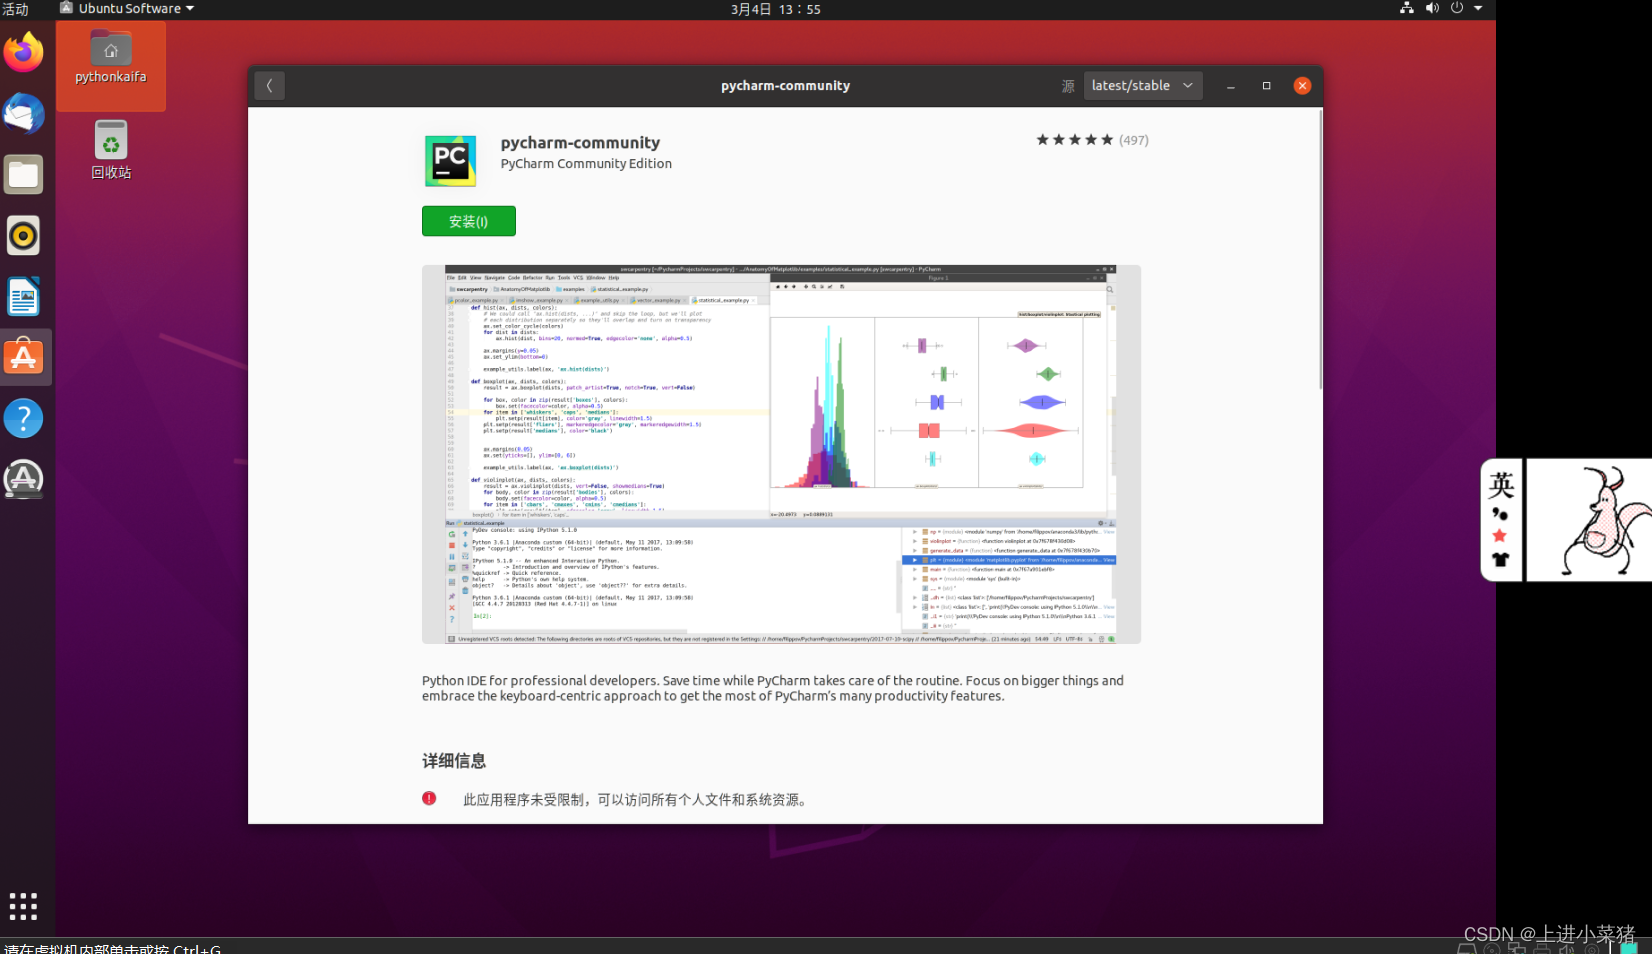Go back using the header back arrow
1652x954 pixels.
coord(269,86)
